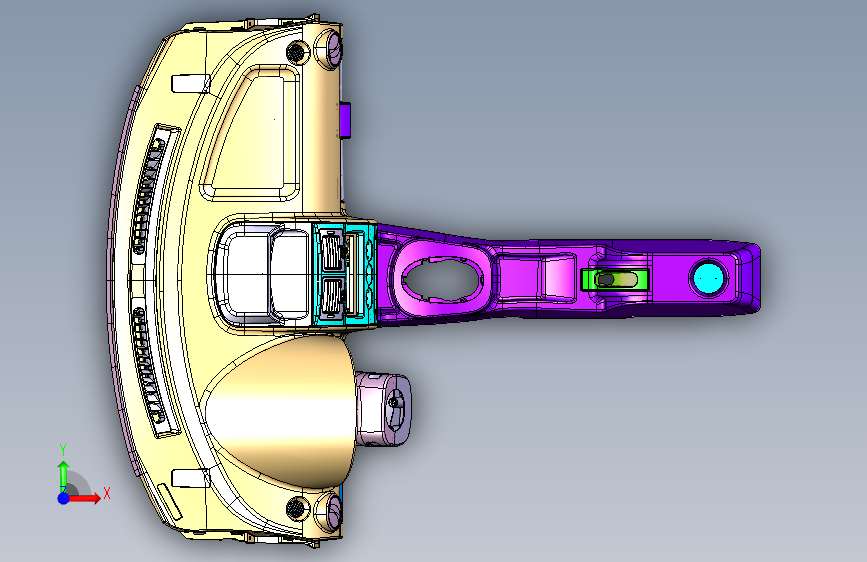The height and width of the screenshot is (562, 867).
Task: Click the blue Z axis ball of triad
Action: click(x=64, y=498)
